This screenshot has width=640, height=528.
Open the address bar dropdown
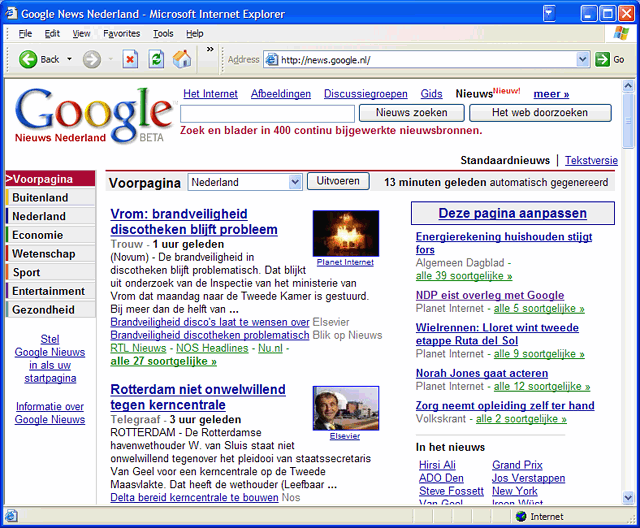[583, 60]
